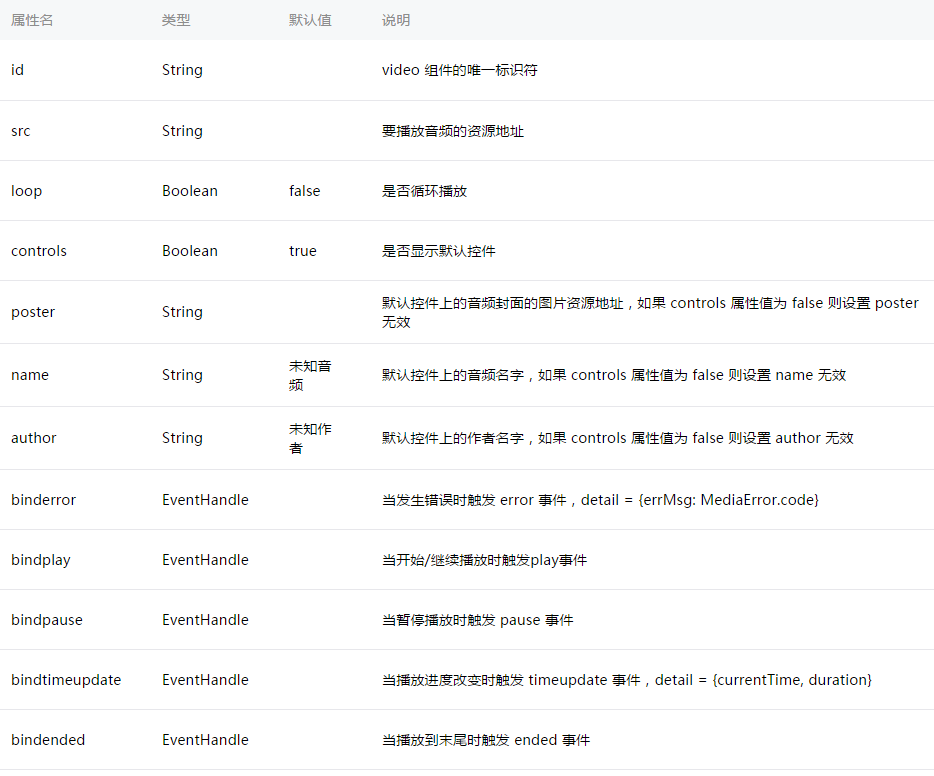Click the bindtimeupdate timeupdate event description
This screenshot has width=934, height=776.
tap(626, 680)
